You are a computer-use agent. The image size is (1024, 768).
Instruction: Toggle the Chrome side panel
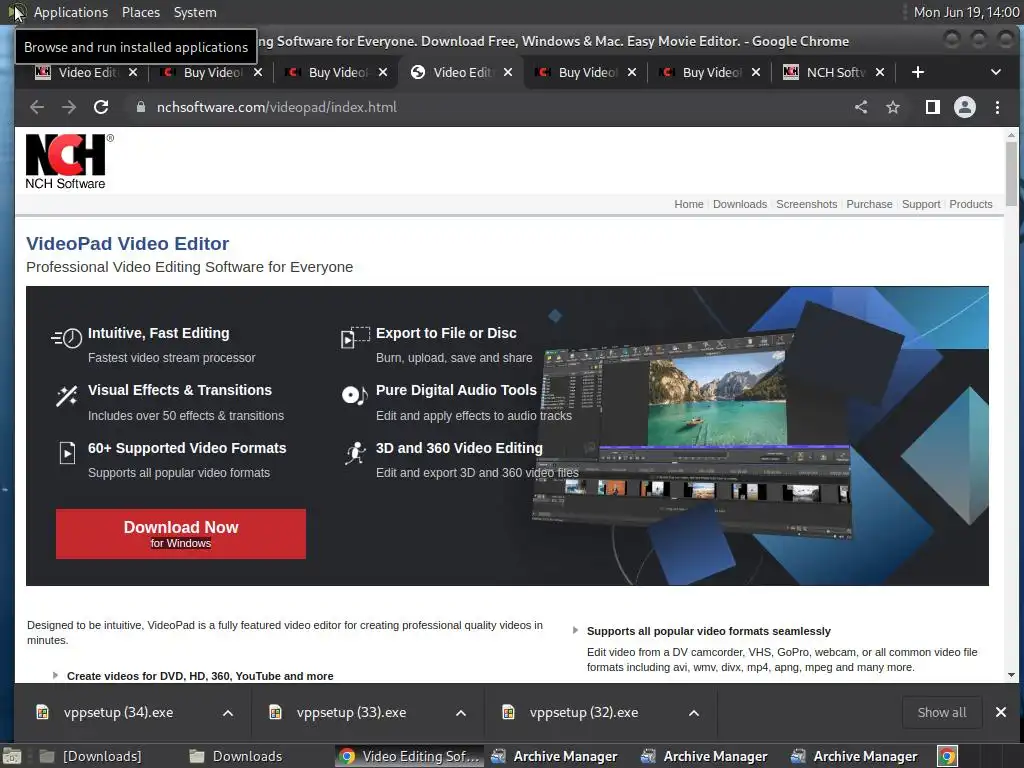click(933, 107)
